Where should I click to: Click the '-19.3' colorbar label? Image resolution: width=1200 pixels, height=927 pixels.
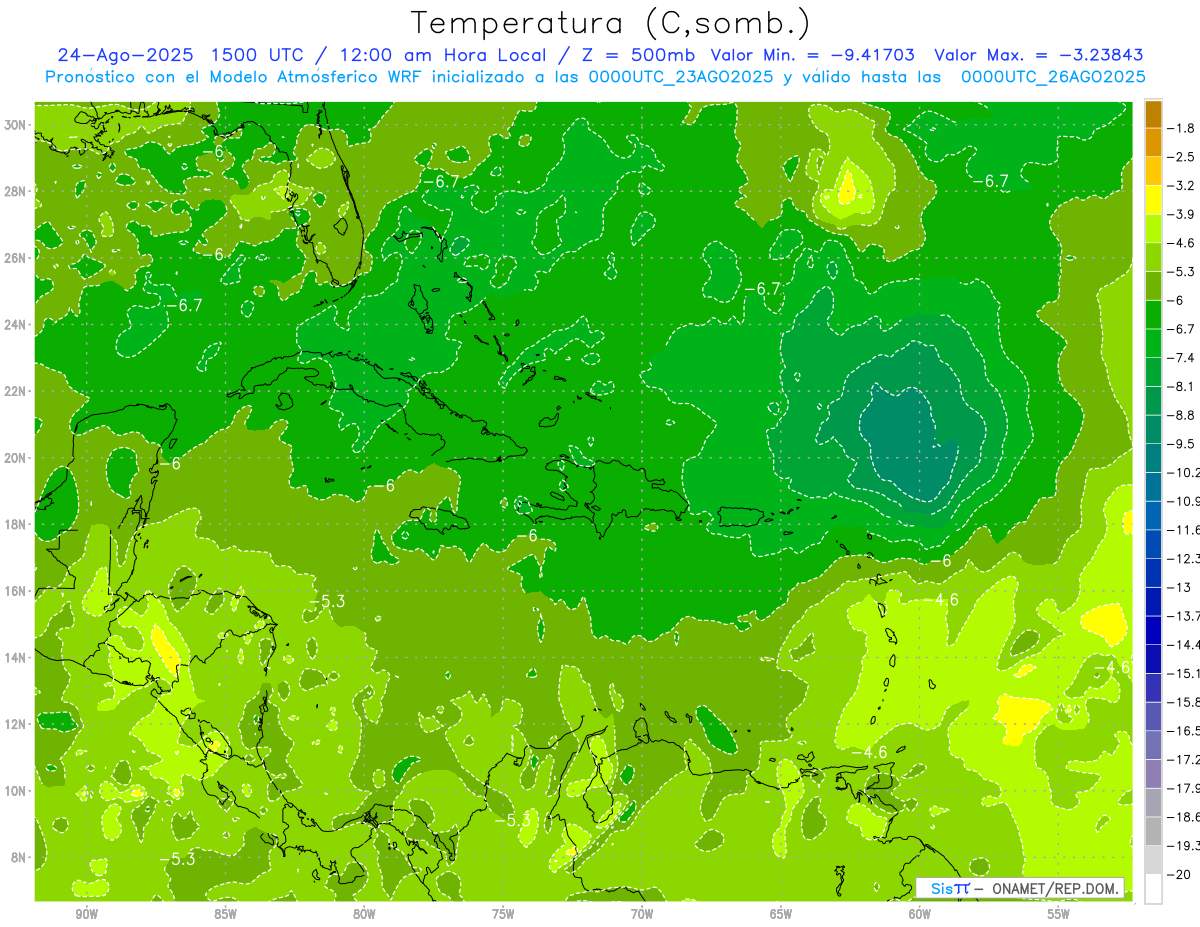click(x=1185, y=845)
